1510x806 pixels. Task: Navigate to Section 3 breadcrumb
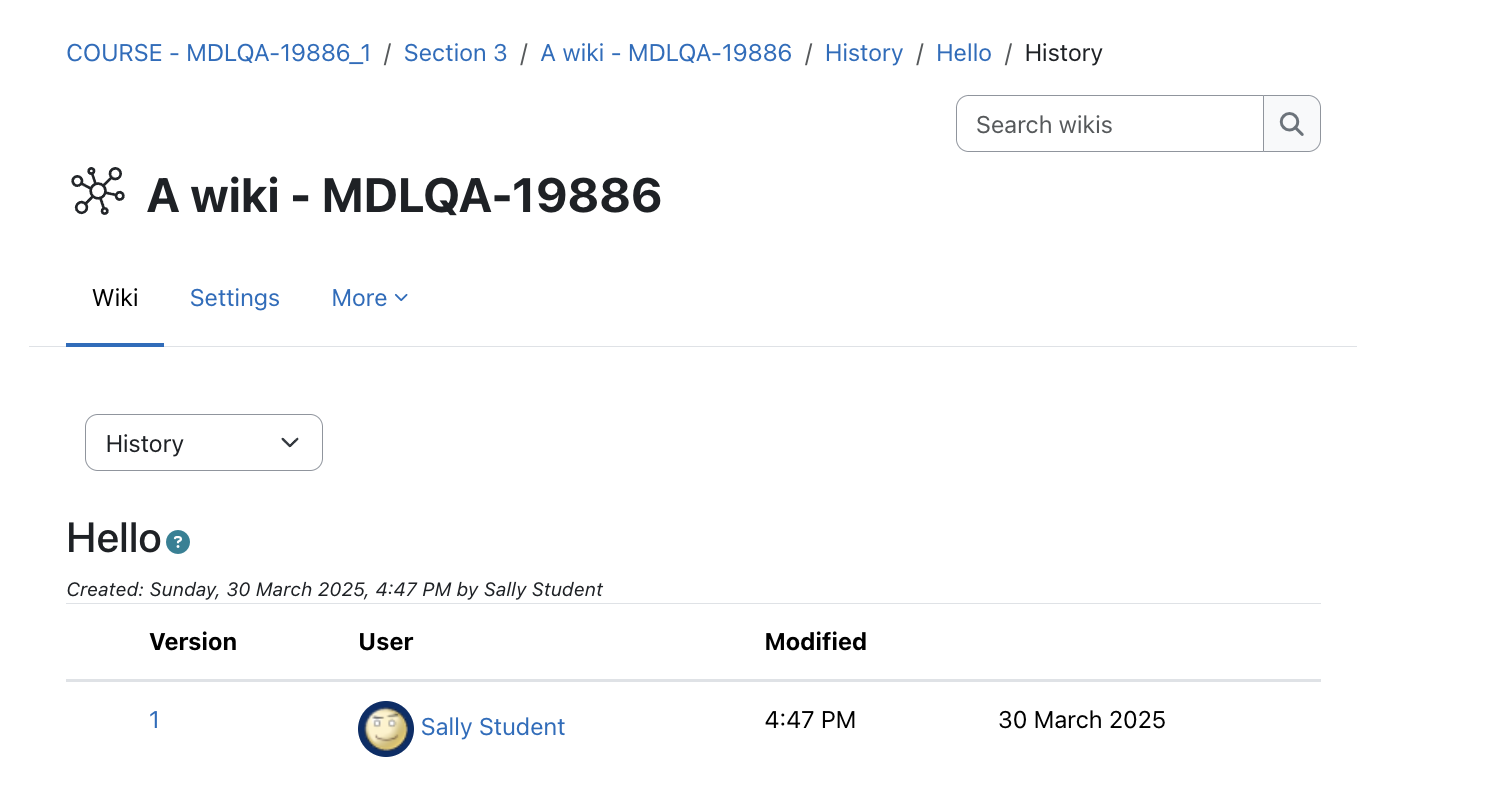456,53
